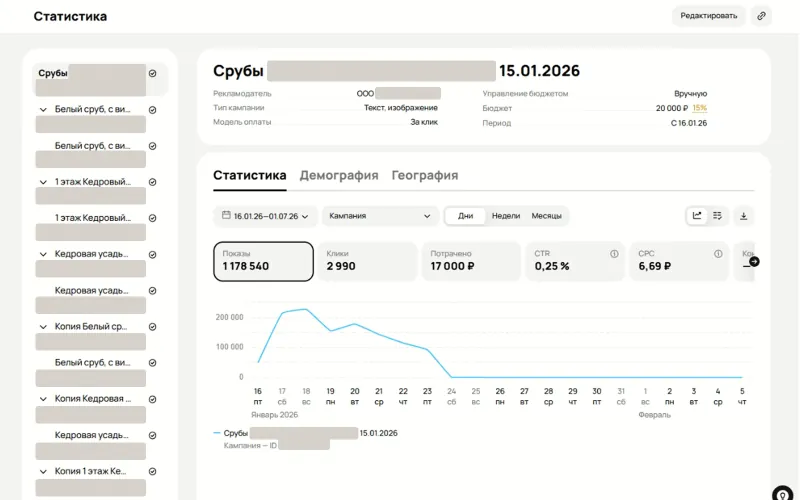
Task: Open the help widget icon in bottom corner
Action: [783, 494]
